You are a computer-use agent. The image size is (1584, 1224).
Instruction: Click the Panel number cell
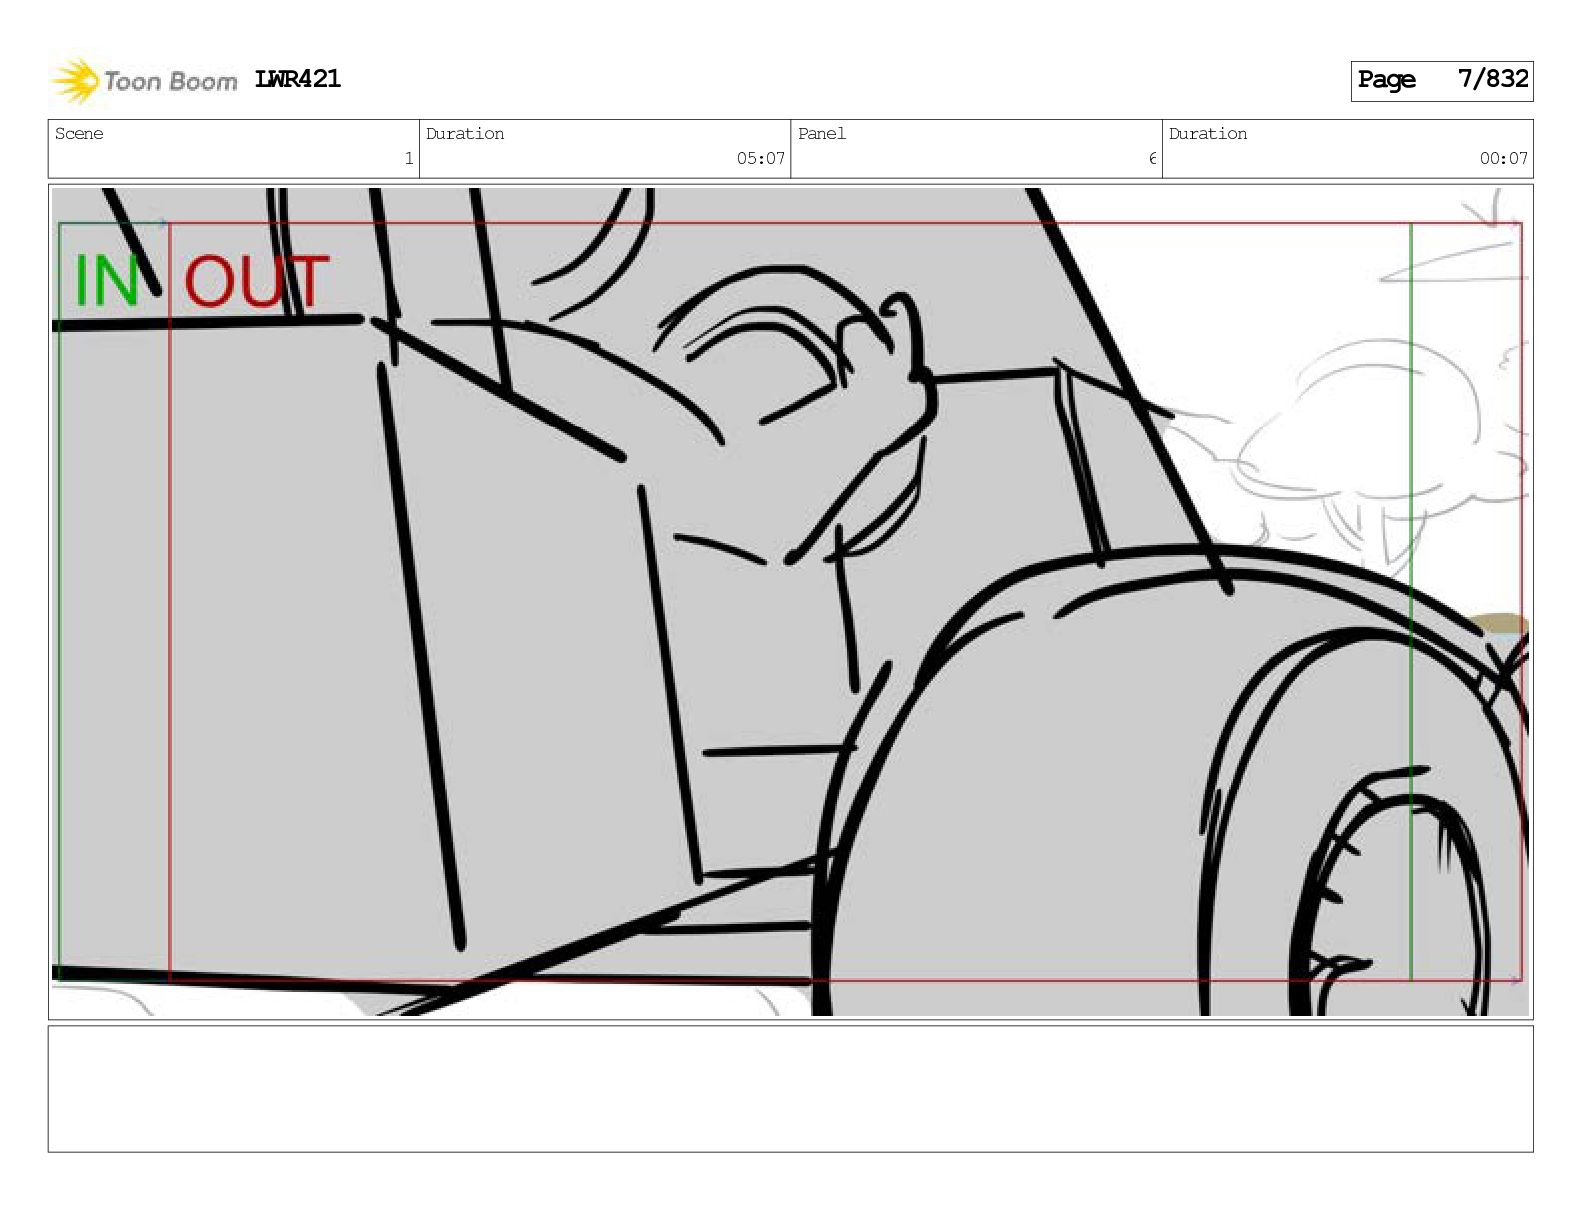[976, 149]
